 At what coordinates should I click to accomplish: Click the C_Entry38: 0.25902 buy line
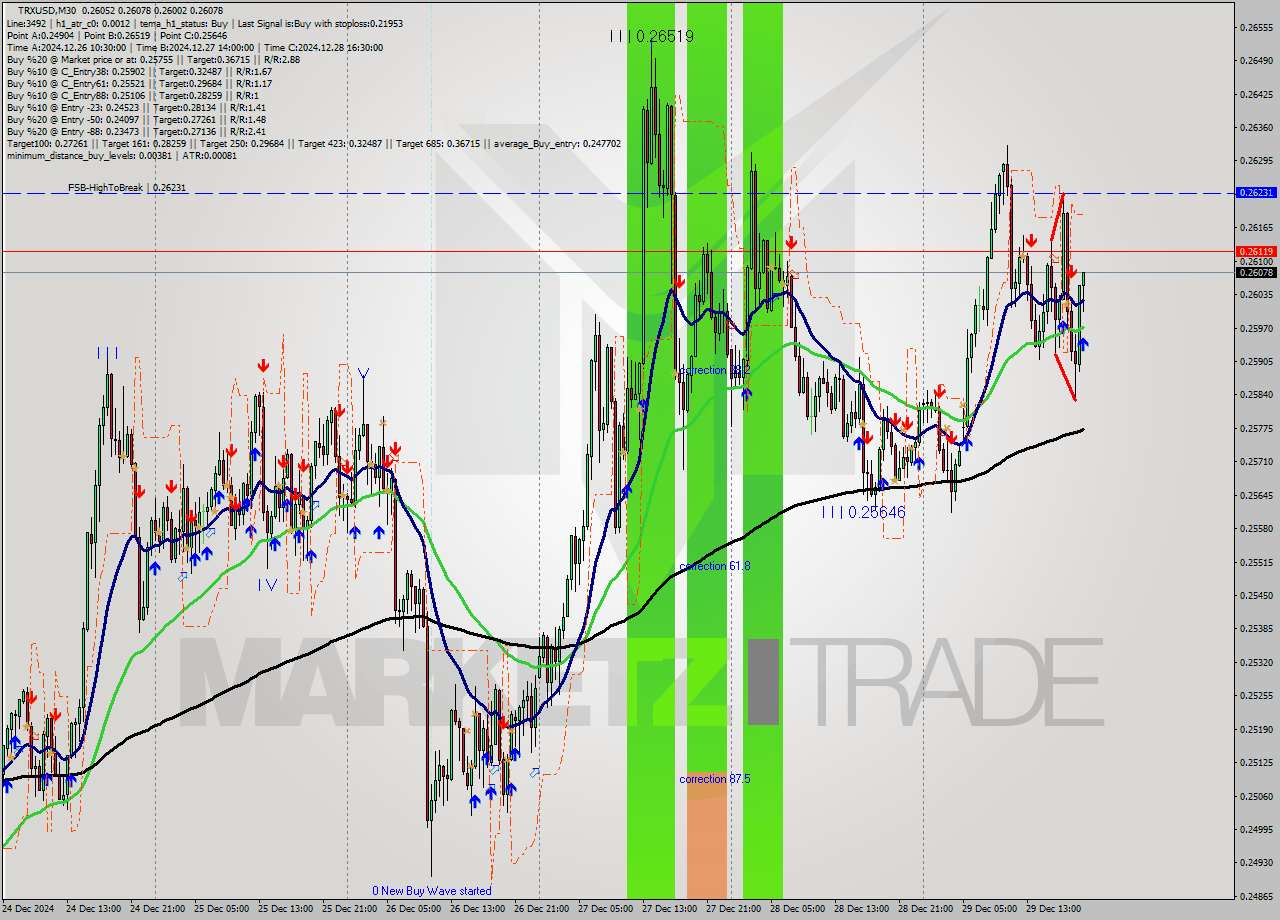click(x=139, y=72)
